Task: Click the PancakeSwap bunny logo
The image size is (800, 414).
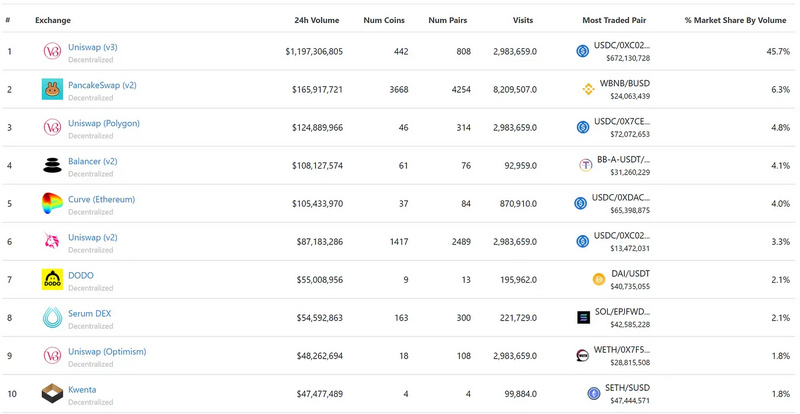Action: 52,90
